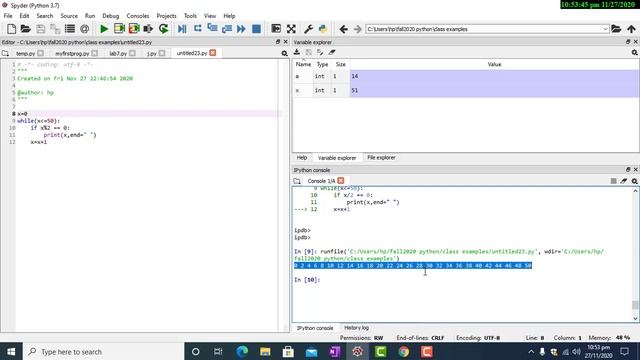Click Step into function debug icon
Screen dimensions: 640x360
(212, 29)
